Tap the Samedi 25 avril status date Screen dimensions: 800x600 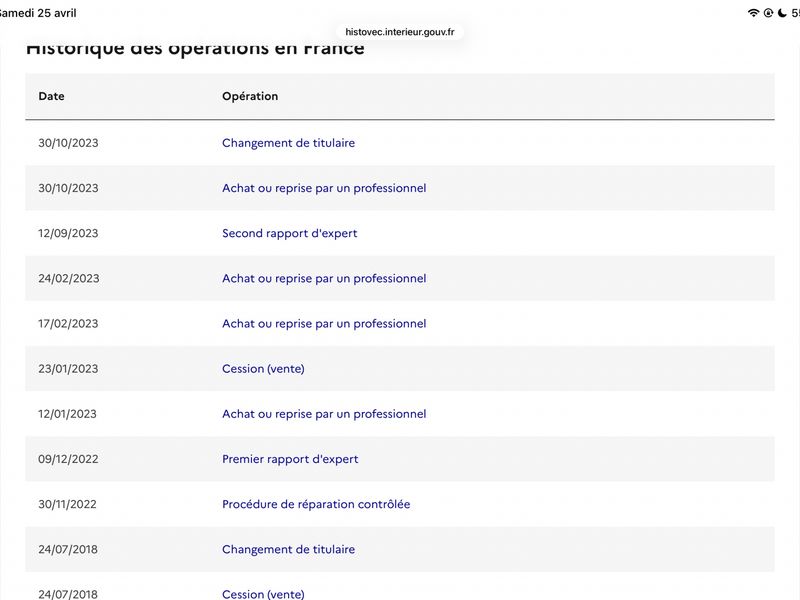(38, 13)
